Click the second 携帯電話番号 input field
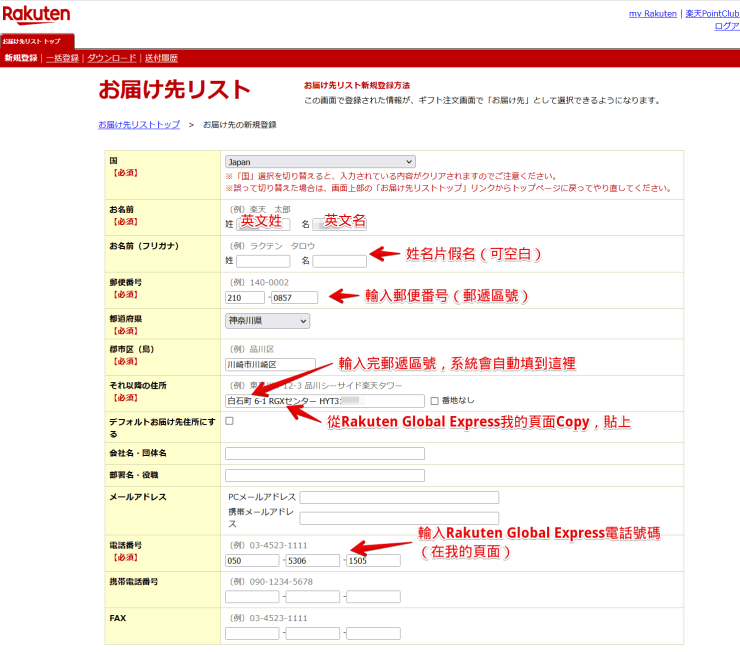The image size is (740, 652). (x=312, y=597)
